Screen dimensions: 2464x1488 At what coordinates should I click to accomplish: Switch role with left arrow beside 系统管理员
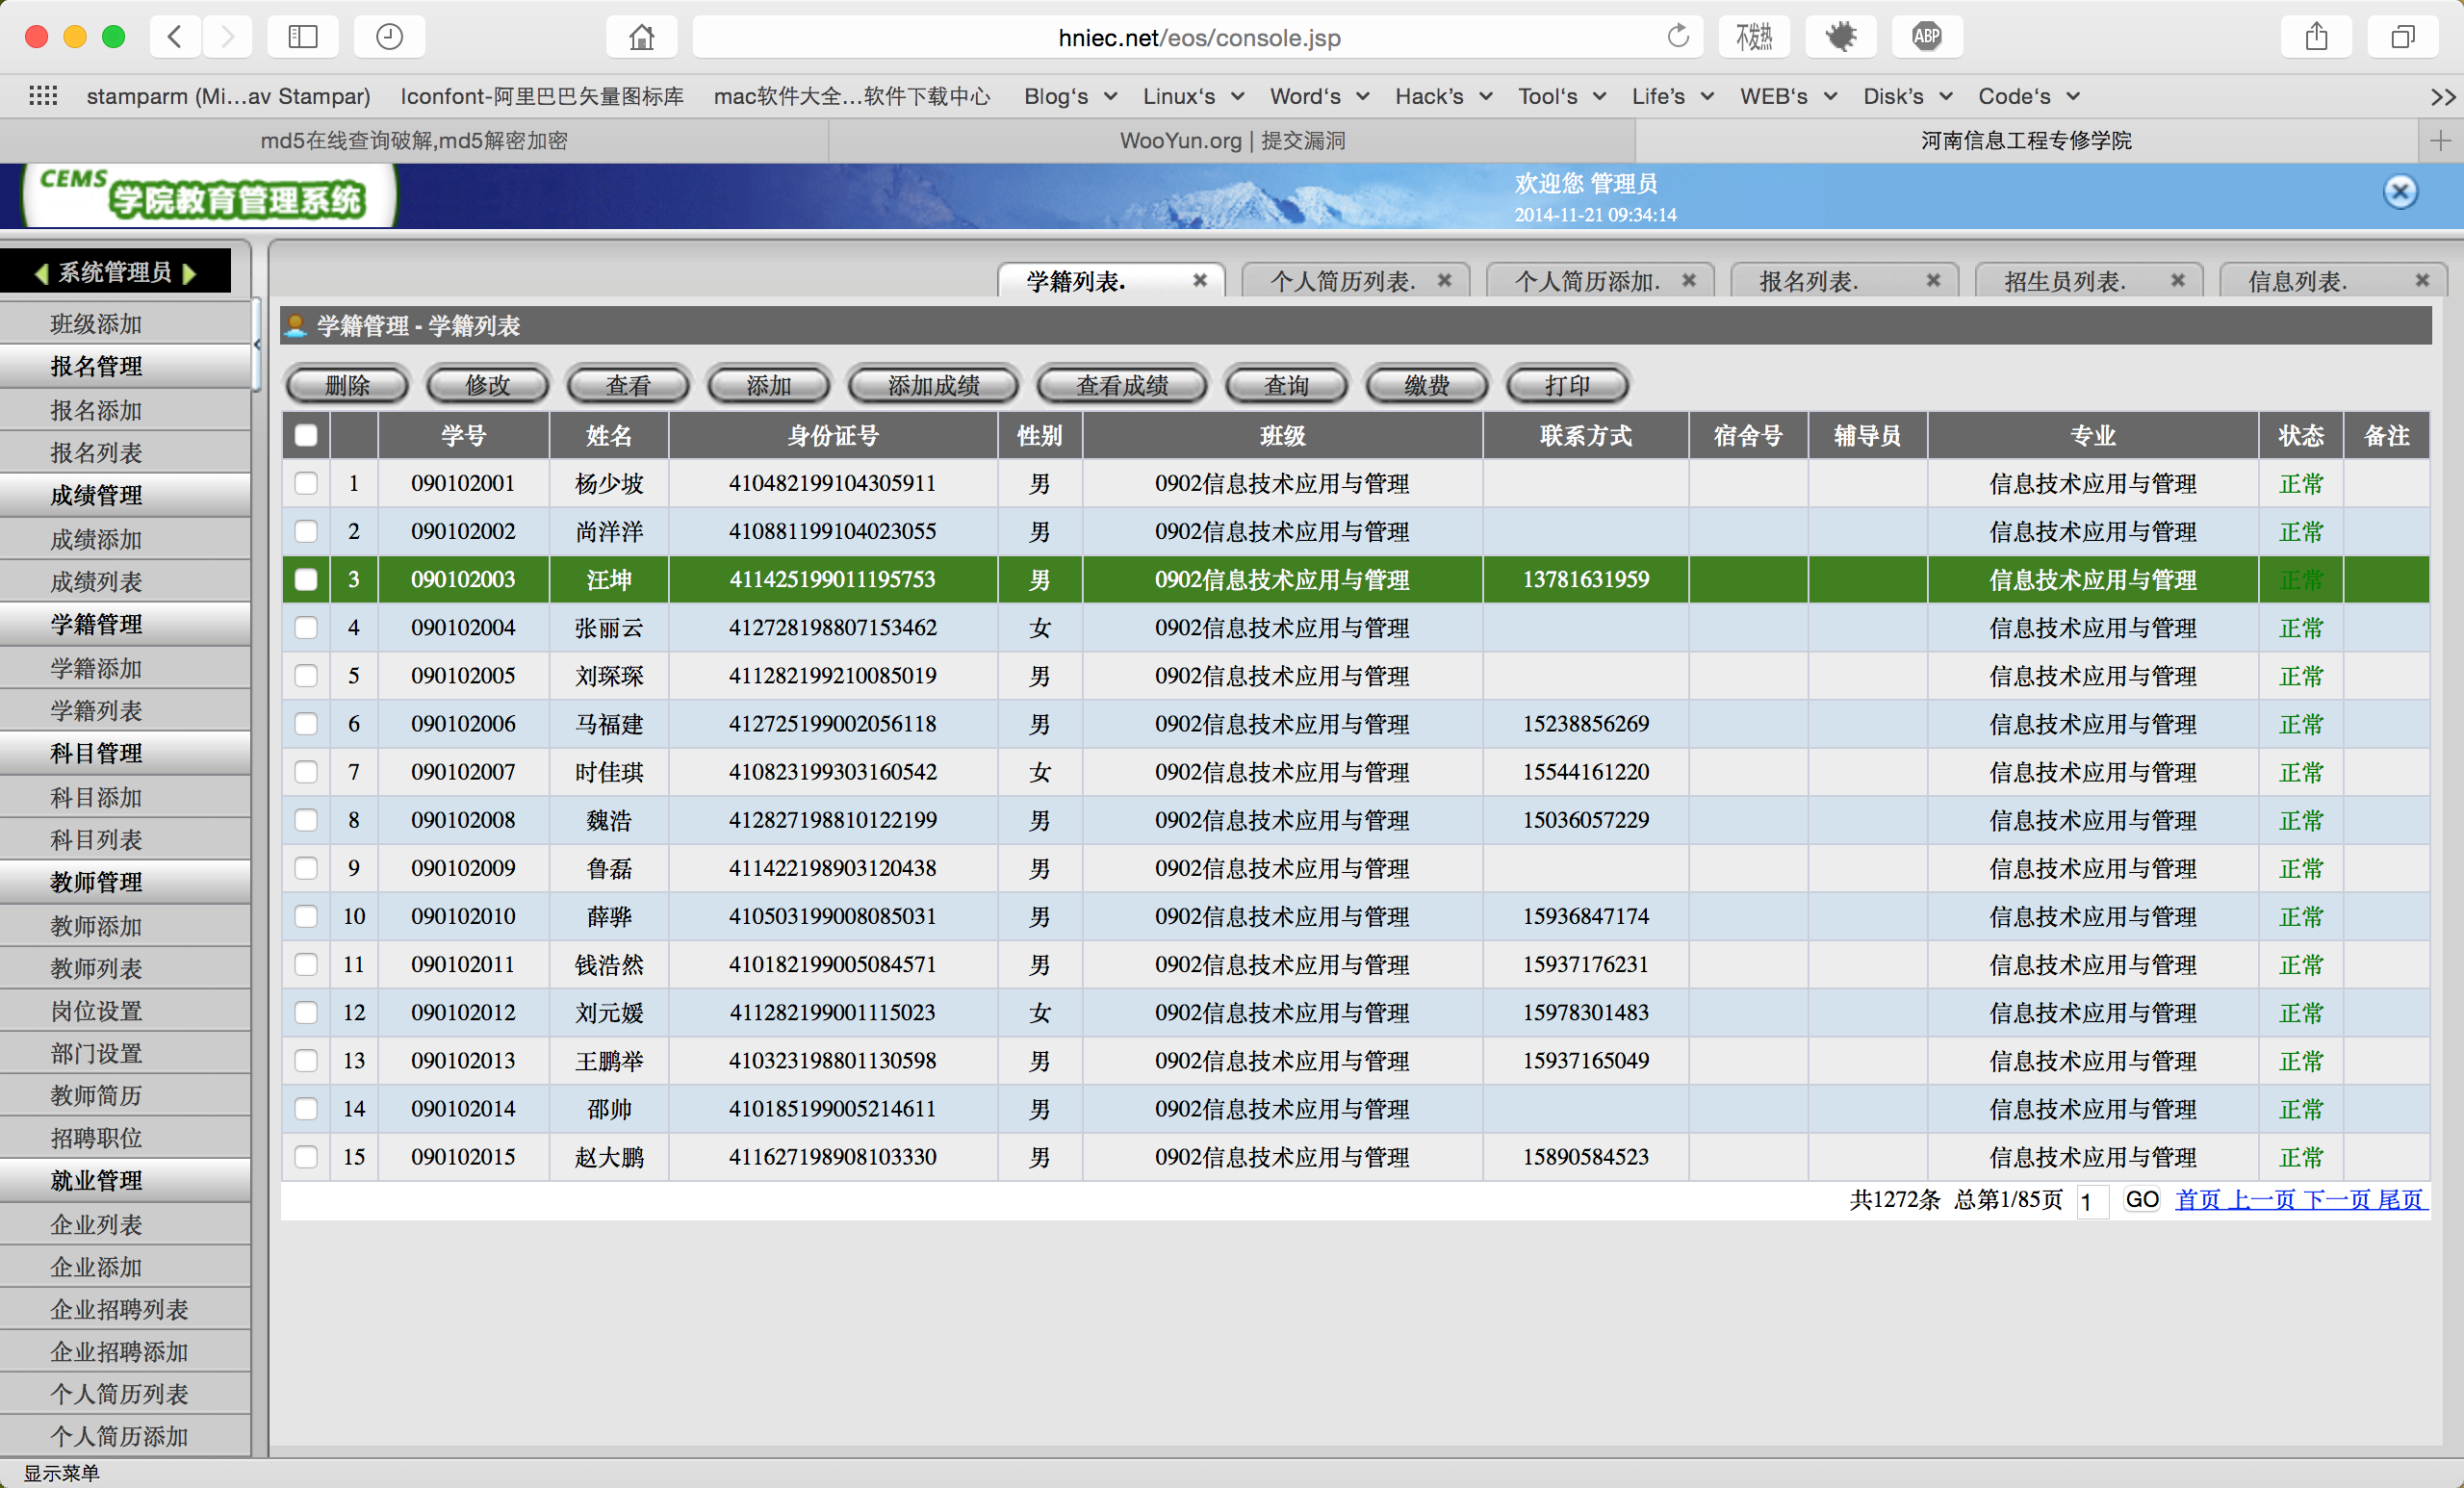click(x=42, y=273)
